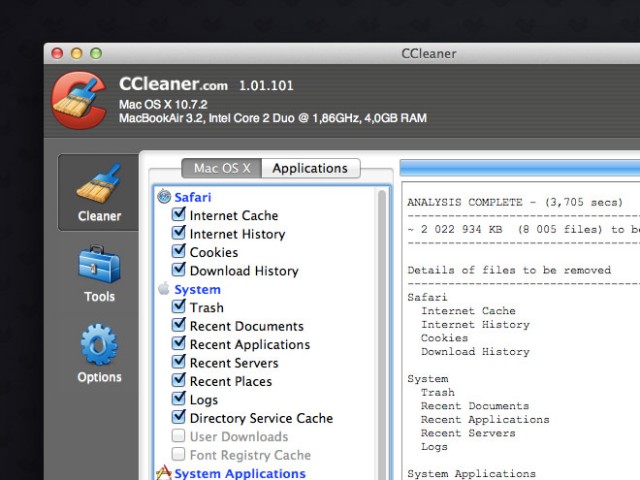This screenshot has width=640, height=480.
Task: Click the 2 022 934 KB summary line
Action: coord(523,229)
